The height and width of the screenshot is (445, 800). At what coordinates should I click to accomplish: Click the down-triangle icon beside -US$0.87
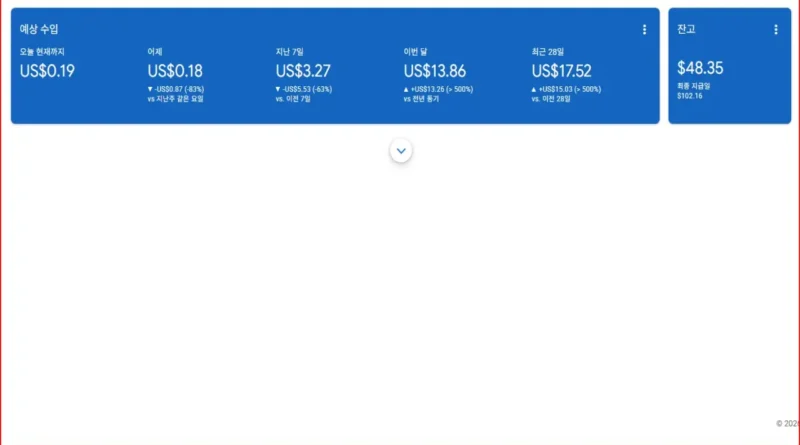[150, 89]
